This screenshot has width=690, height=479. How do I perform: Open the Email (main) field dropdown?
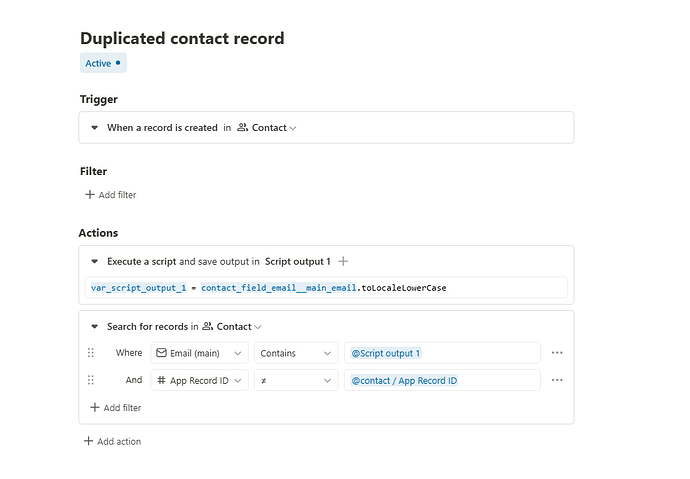click(x=199, y=353)
